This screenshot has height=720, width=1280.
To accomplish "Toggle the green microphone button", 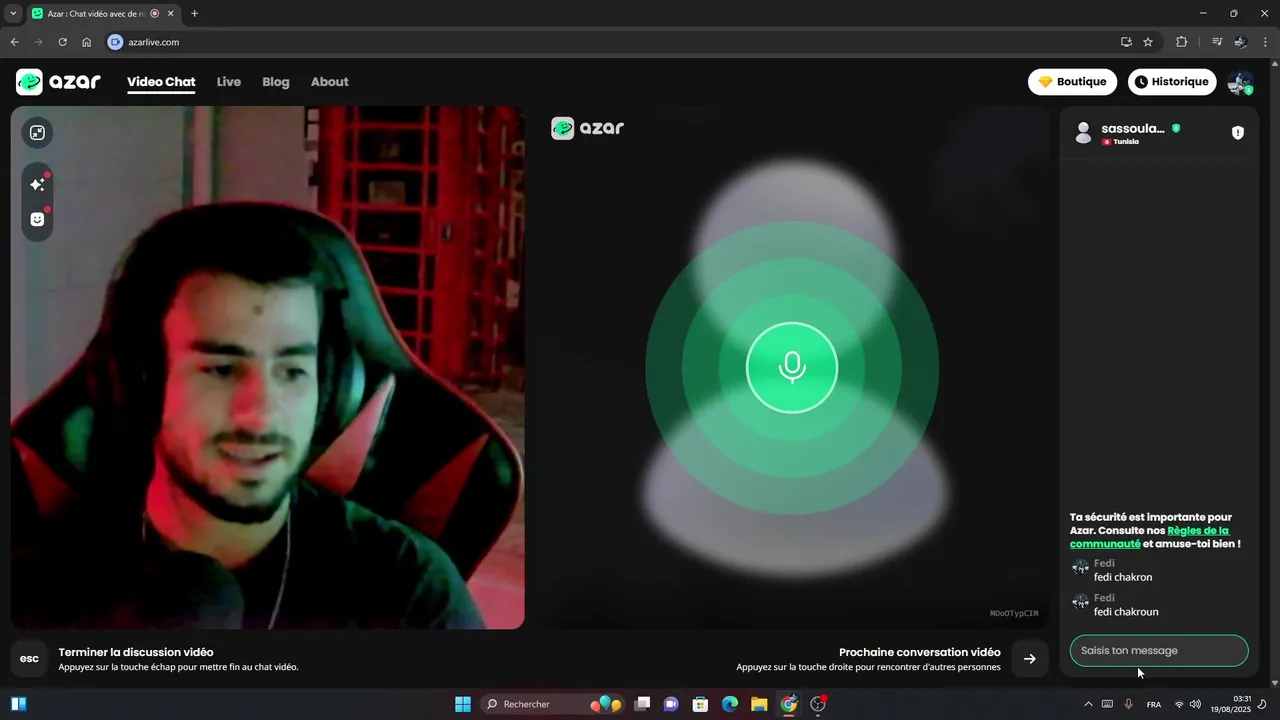I will 792,368.
